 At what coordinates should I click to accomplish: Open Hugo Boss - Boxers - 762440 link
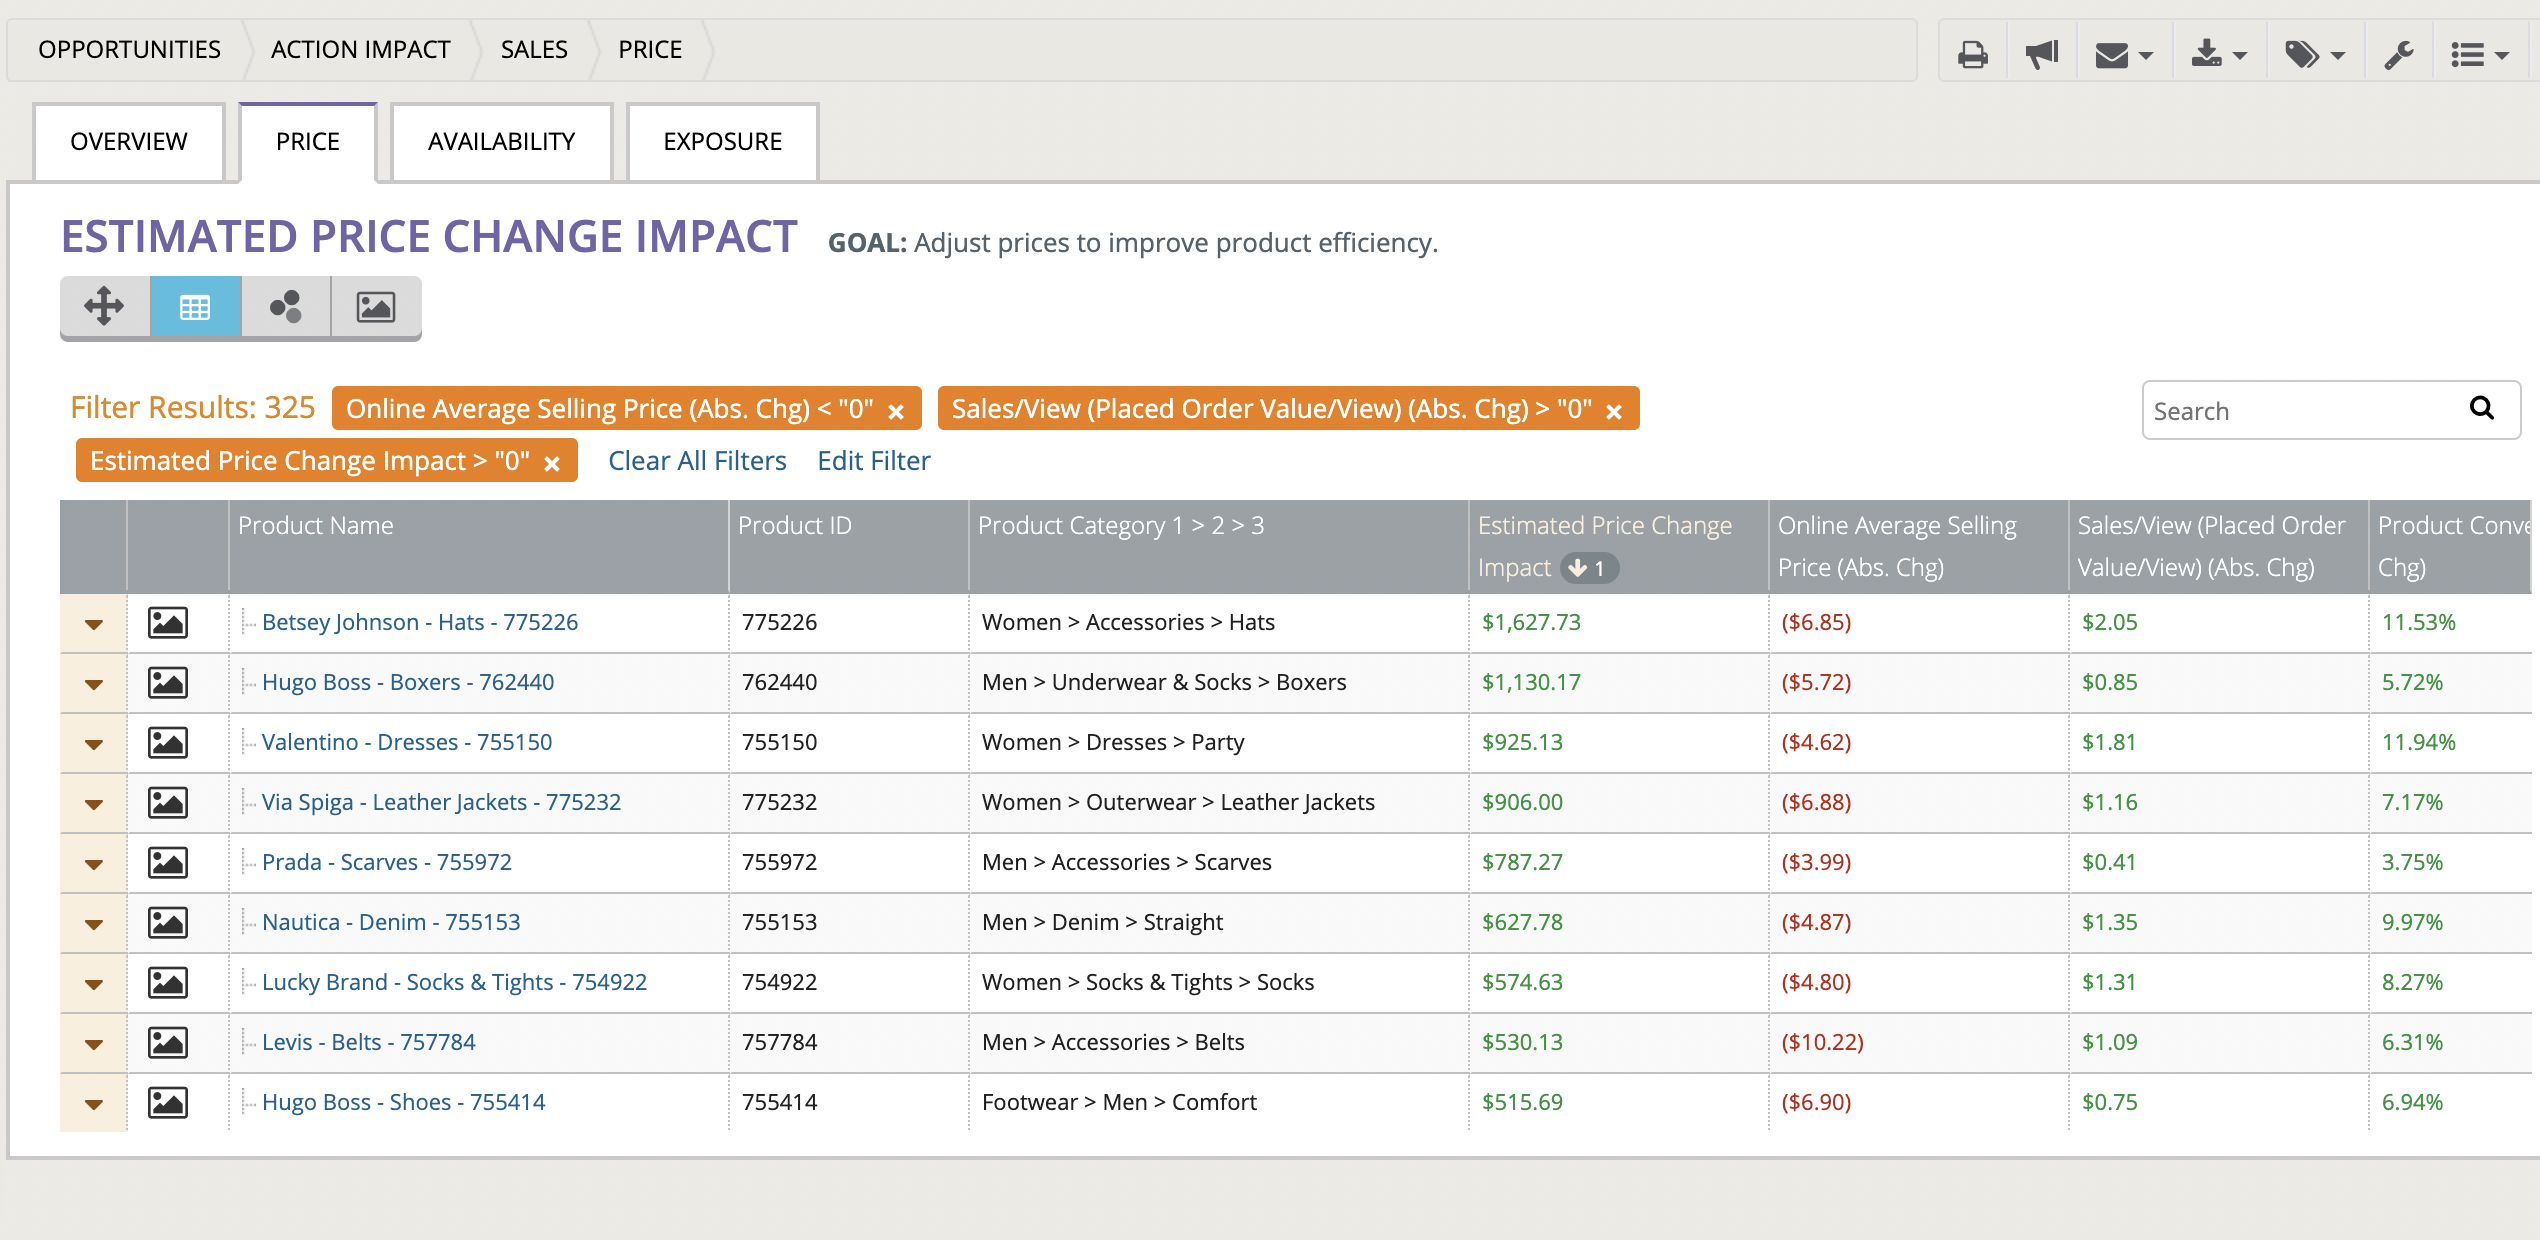tap(408, 682)
